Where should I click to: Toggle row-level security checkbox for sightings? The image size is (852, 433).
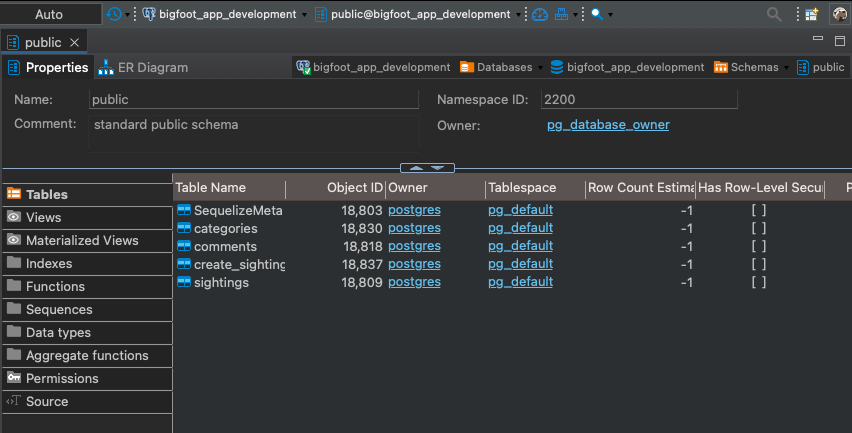click(x=759, y=283)
